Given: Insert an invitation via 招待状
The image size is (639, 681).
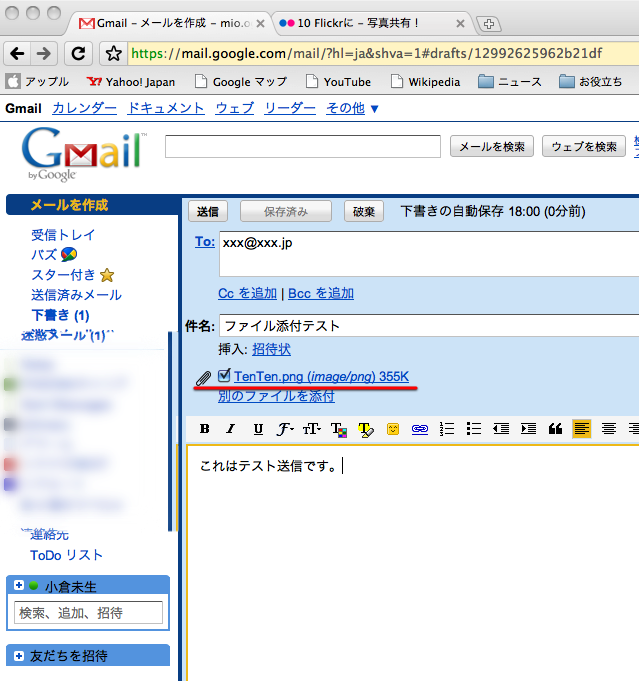Looking at the screenshot, I should pyautogui.click(x=271, y=349).
